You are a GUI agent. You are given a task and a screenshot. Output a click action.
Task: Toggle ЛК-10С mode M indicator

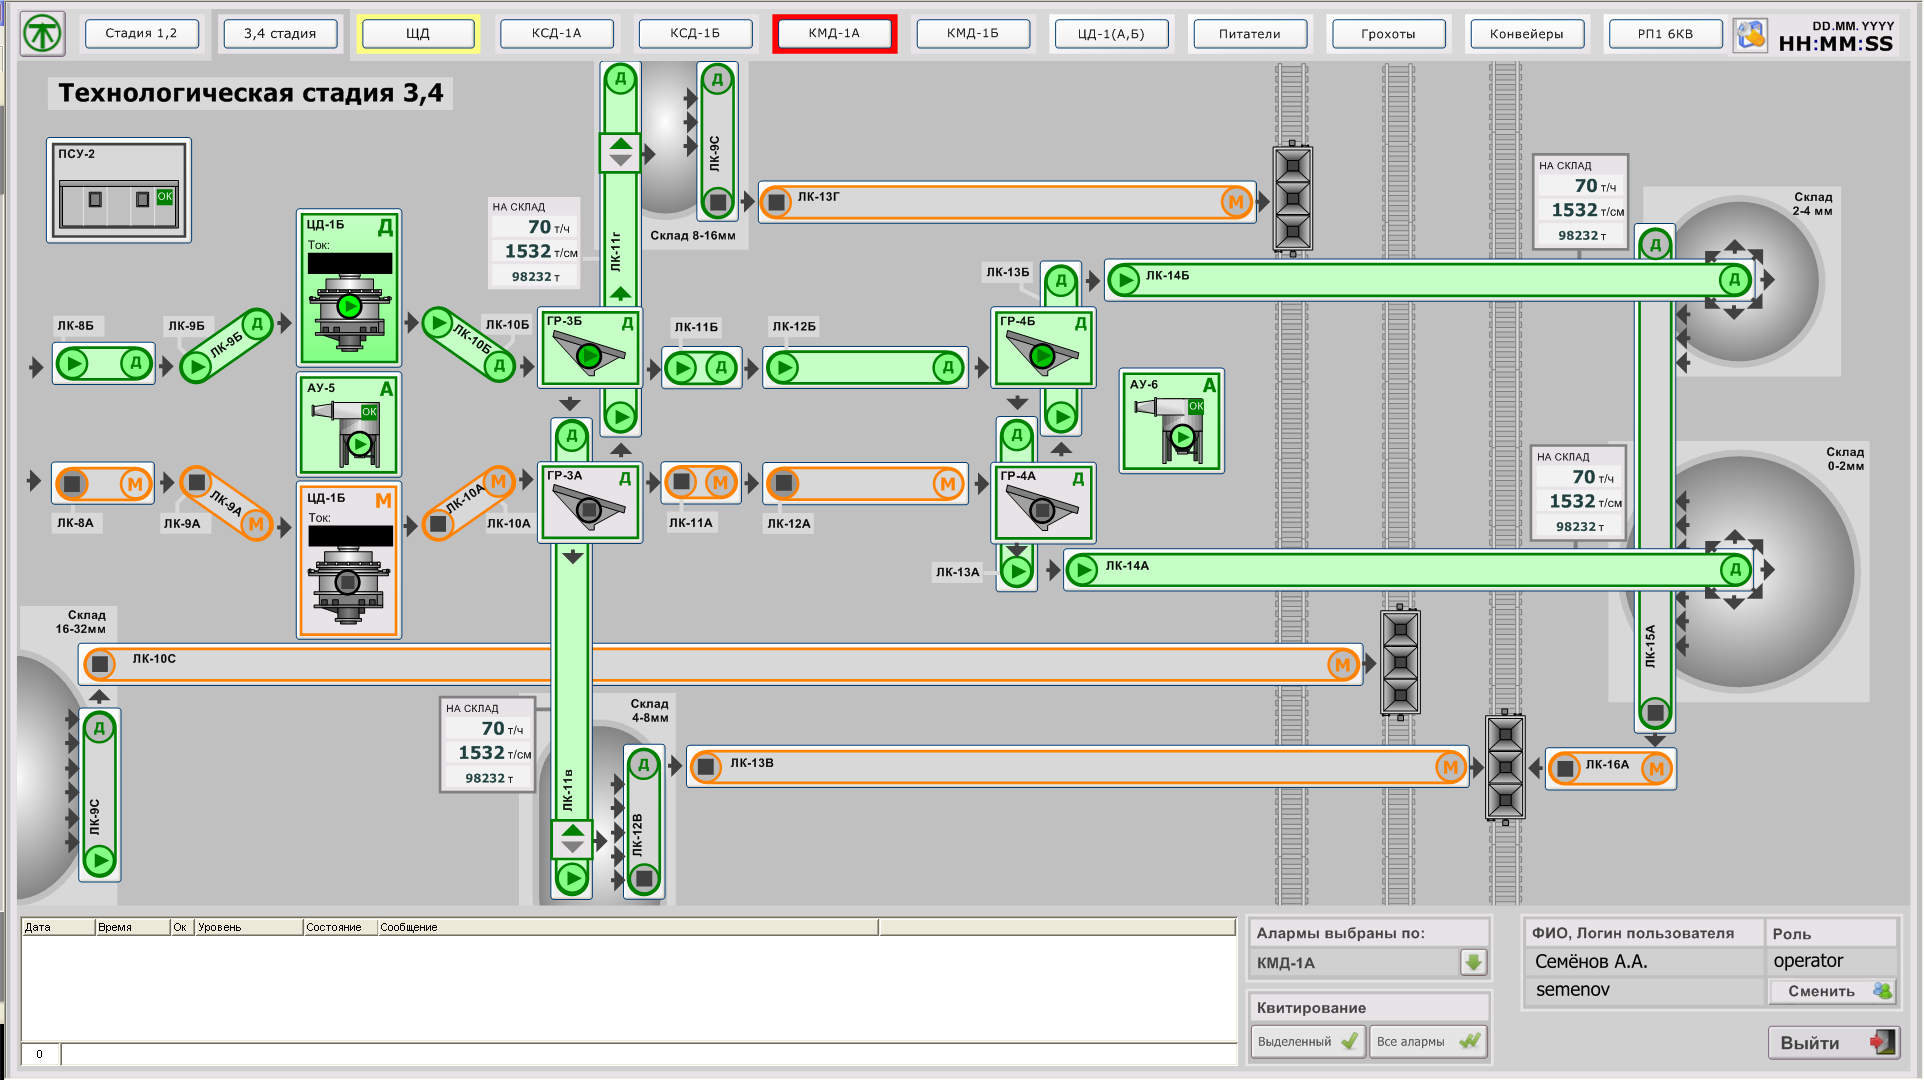coord(1342,665)
